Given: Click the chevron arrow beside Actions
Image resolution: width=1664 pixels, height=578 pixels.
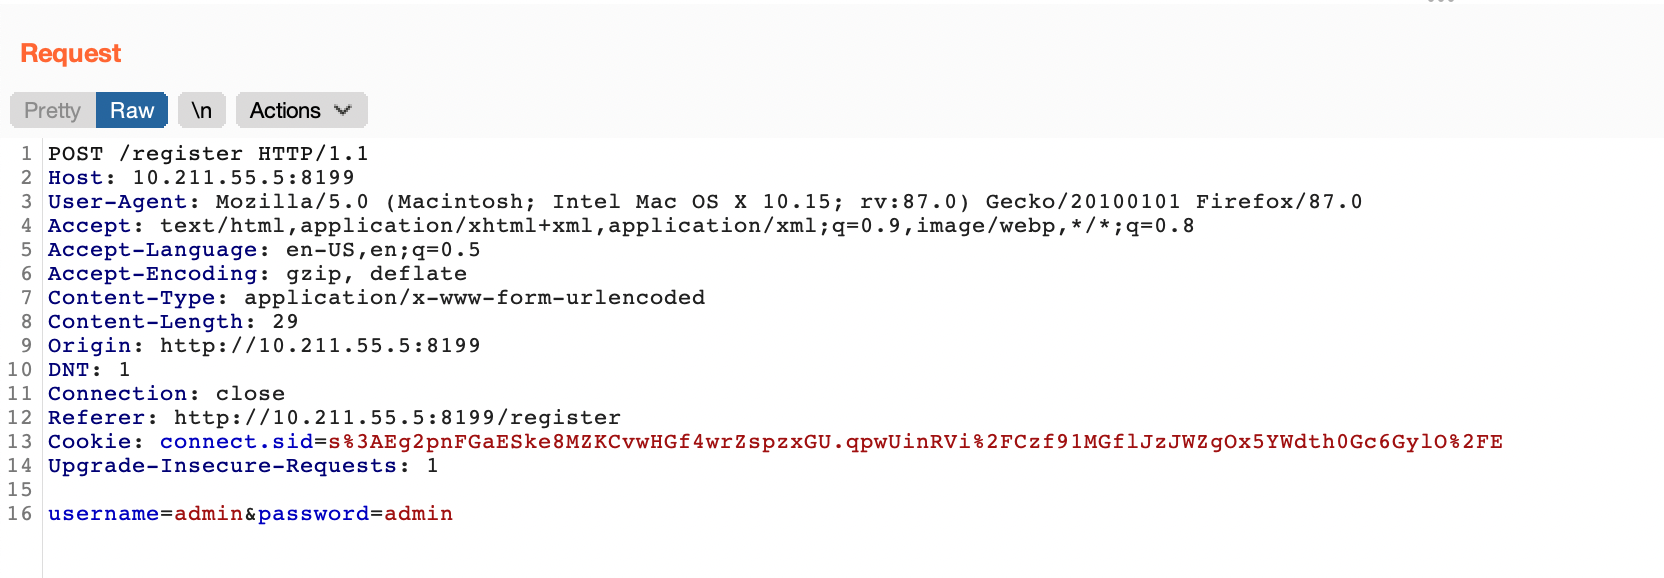Looking at the screenshot, I should tap(343, 110).
